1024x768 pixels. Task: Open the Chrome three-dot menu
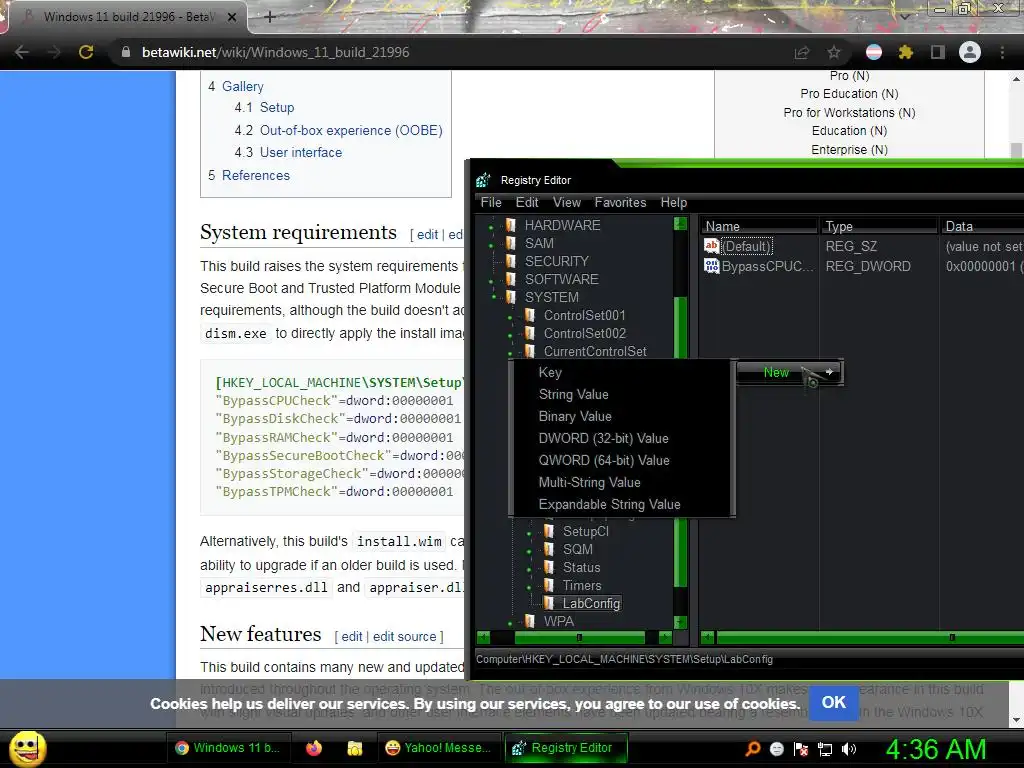click(x=1002, y=52)
